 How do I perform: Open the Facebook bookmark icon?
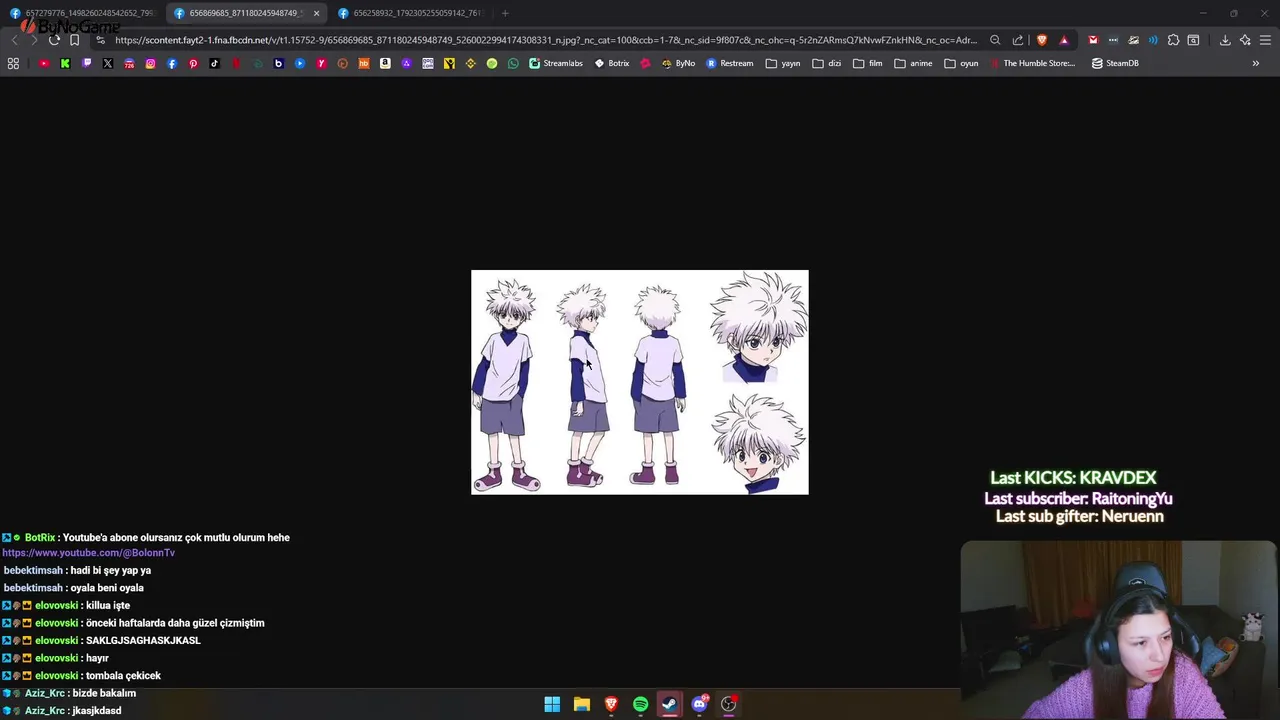pos(172,63)
